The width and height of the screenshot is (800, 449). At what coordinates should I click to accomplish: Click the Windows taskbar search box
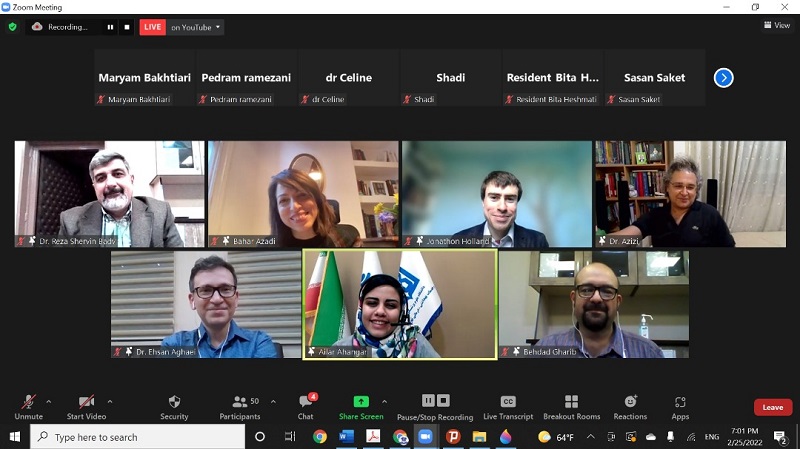(x=138, y=437)
